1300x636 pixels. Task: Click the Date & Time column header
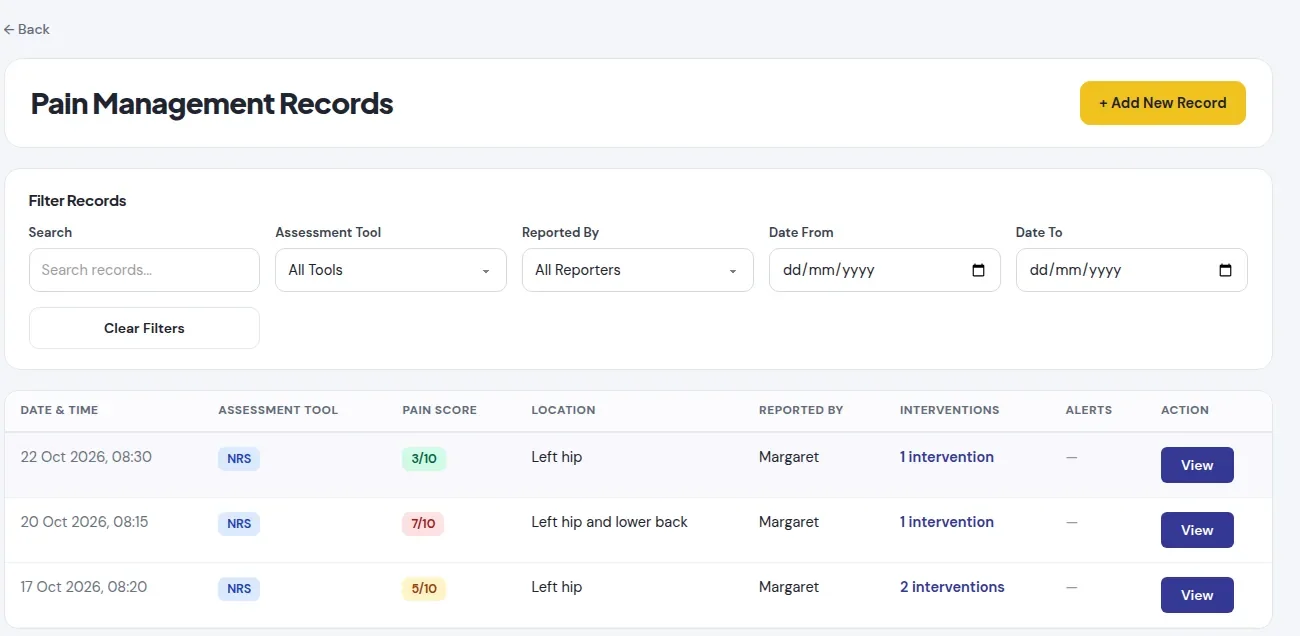[x=59, y=410]
